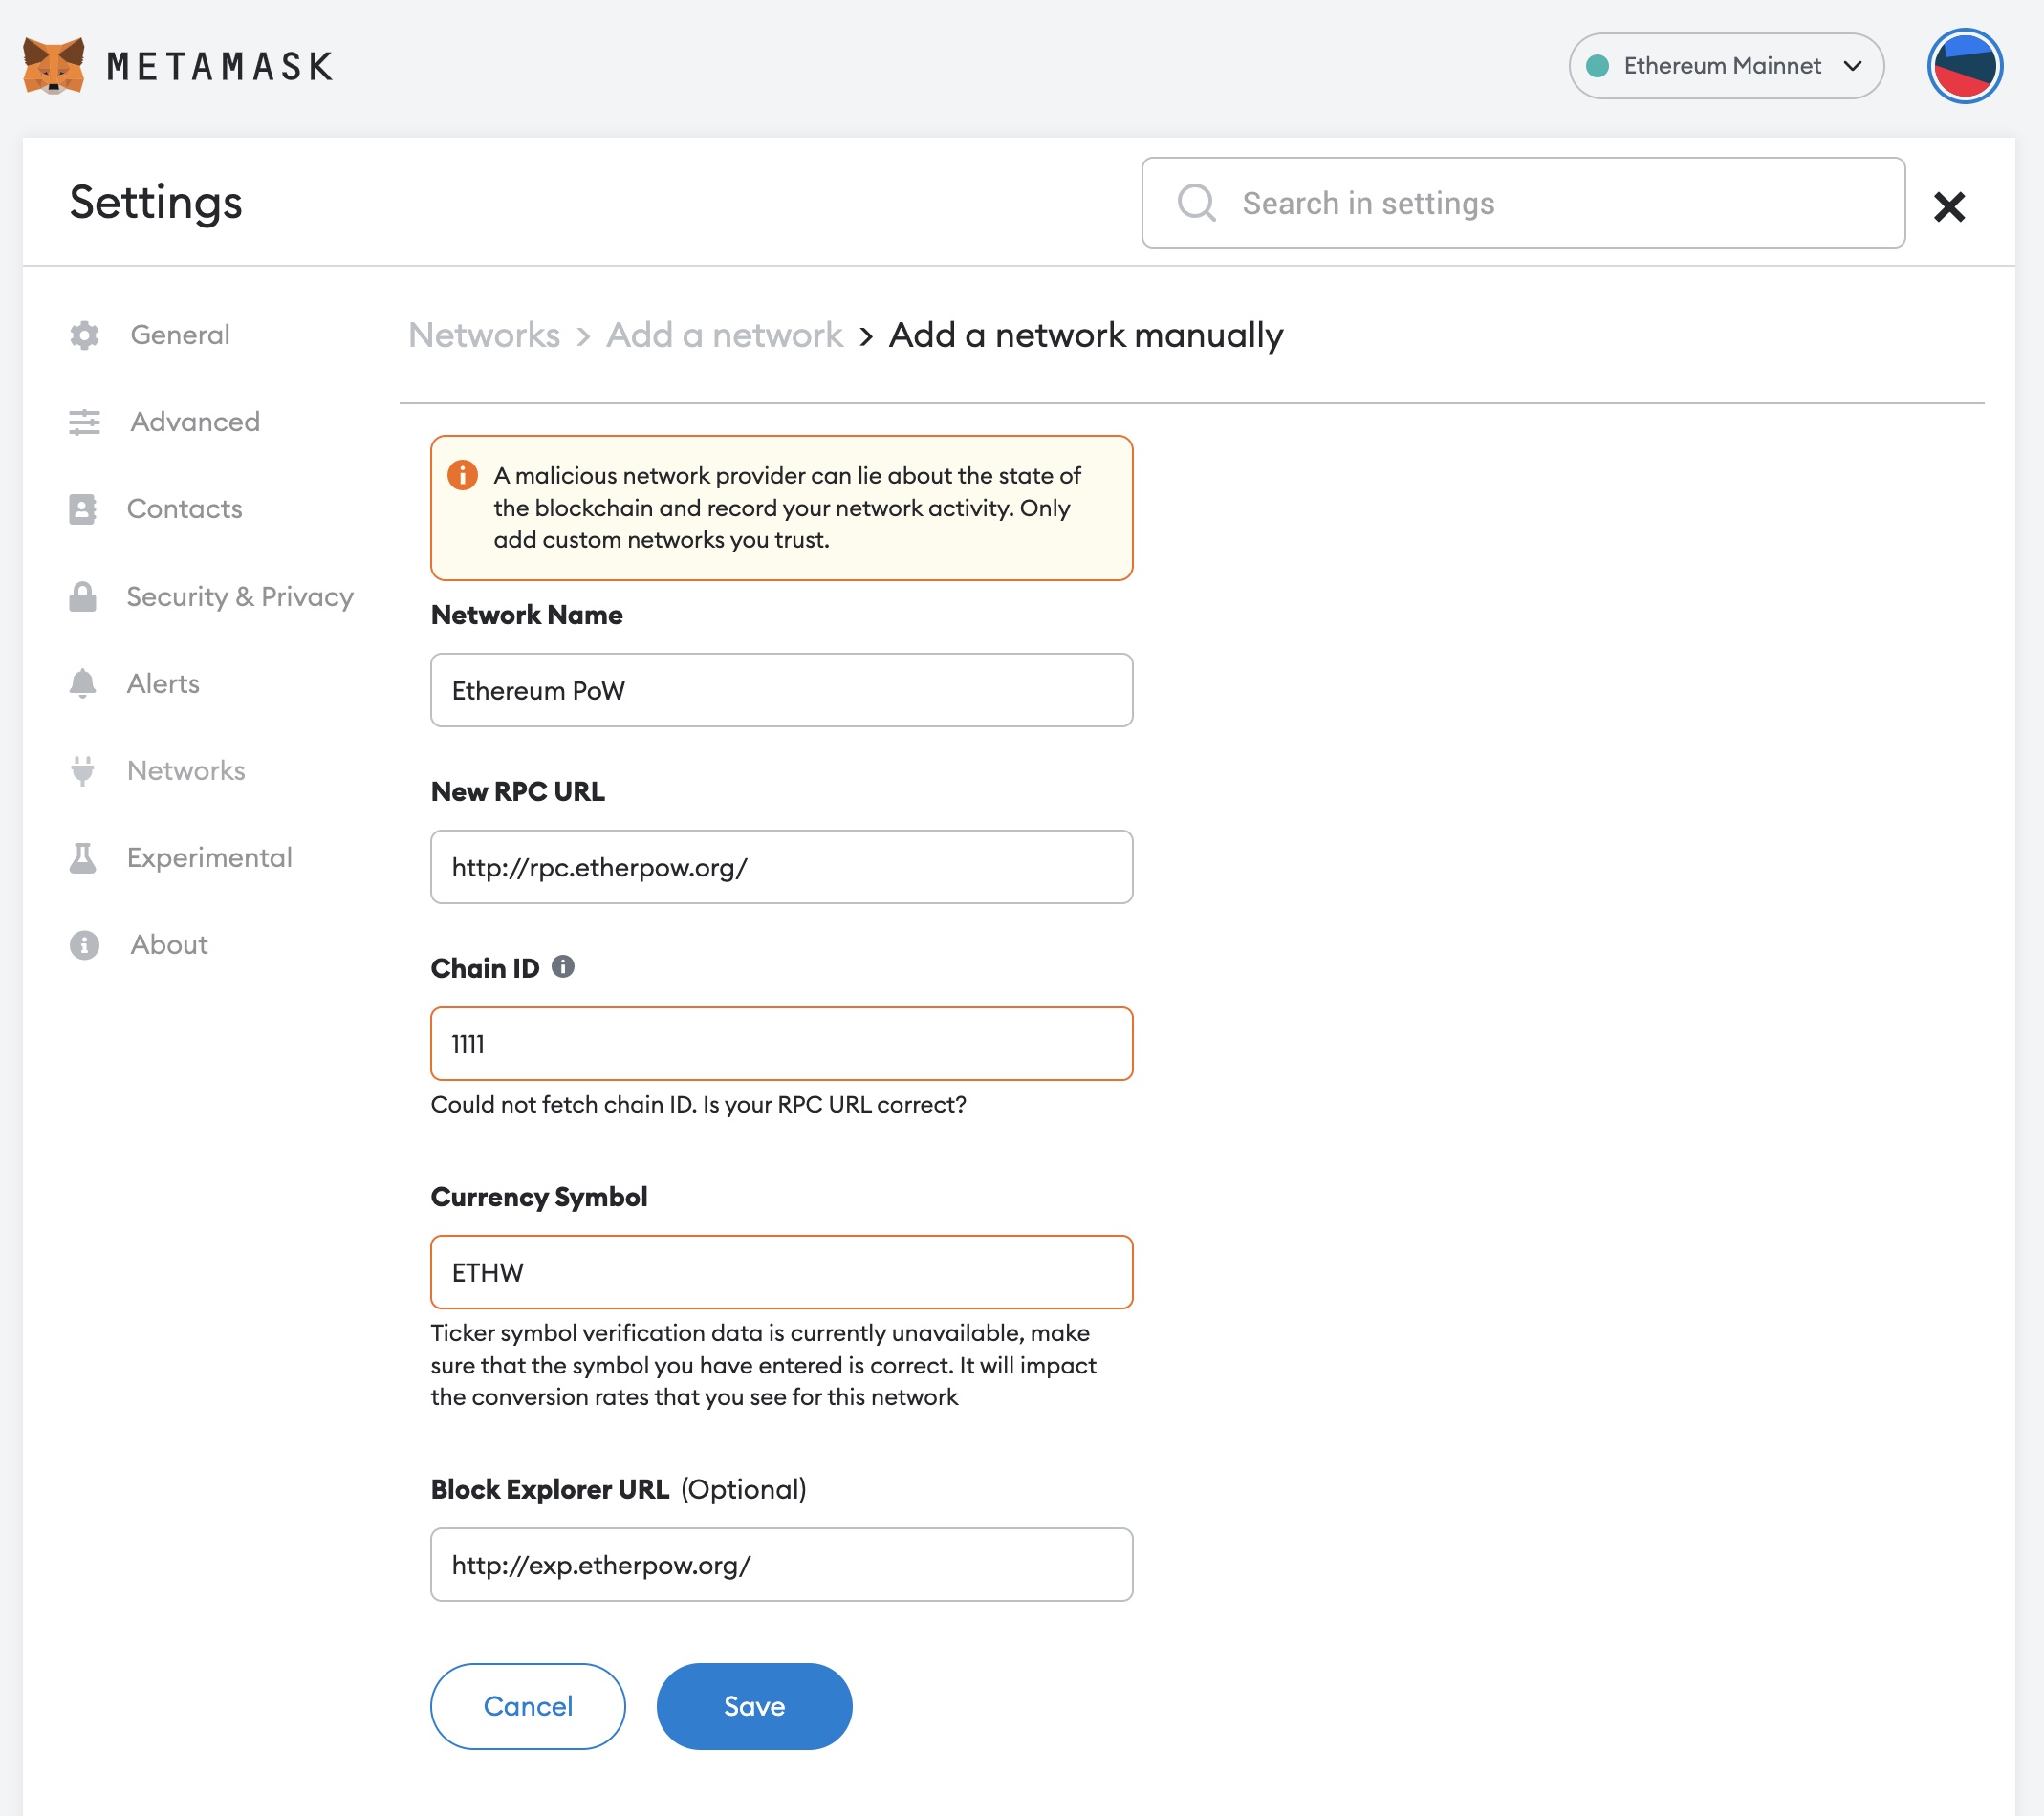
Task: Click the Experimental flask icon
Action: 84,857
